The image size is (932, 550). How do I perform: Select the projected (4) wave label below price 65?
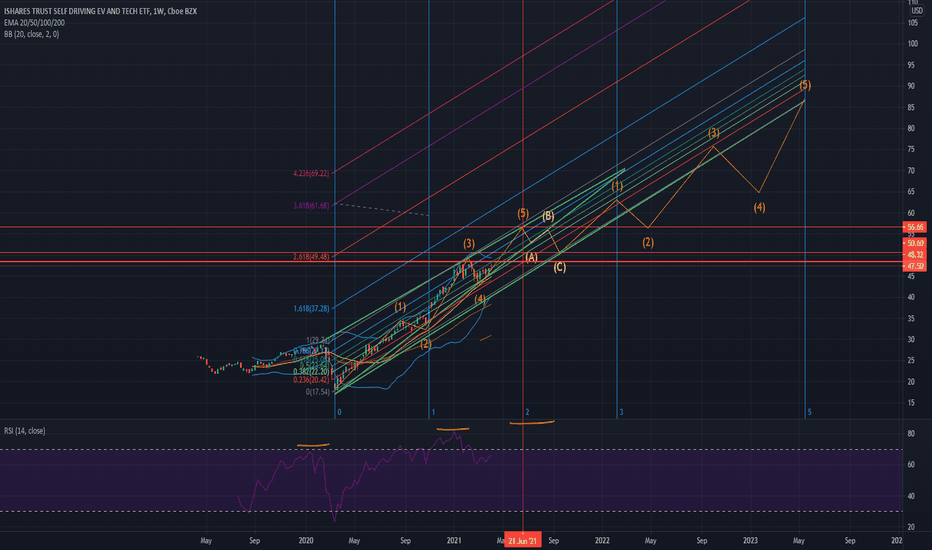(x=759, y=208)
